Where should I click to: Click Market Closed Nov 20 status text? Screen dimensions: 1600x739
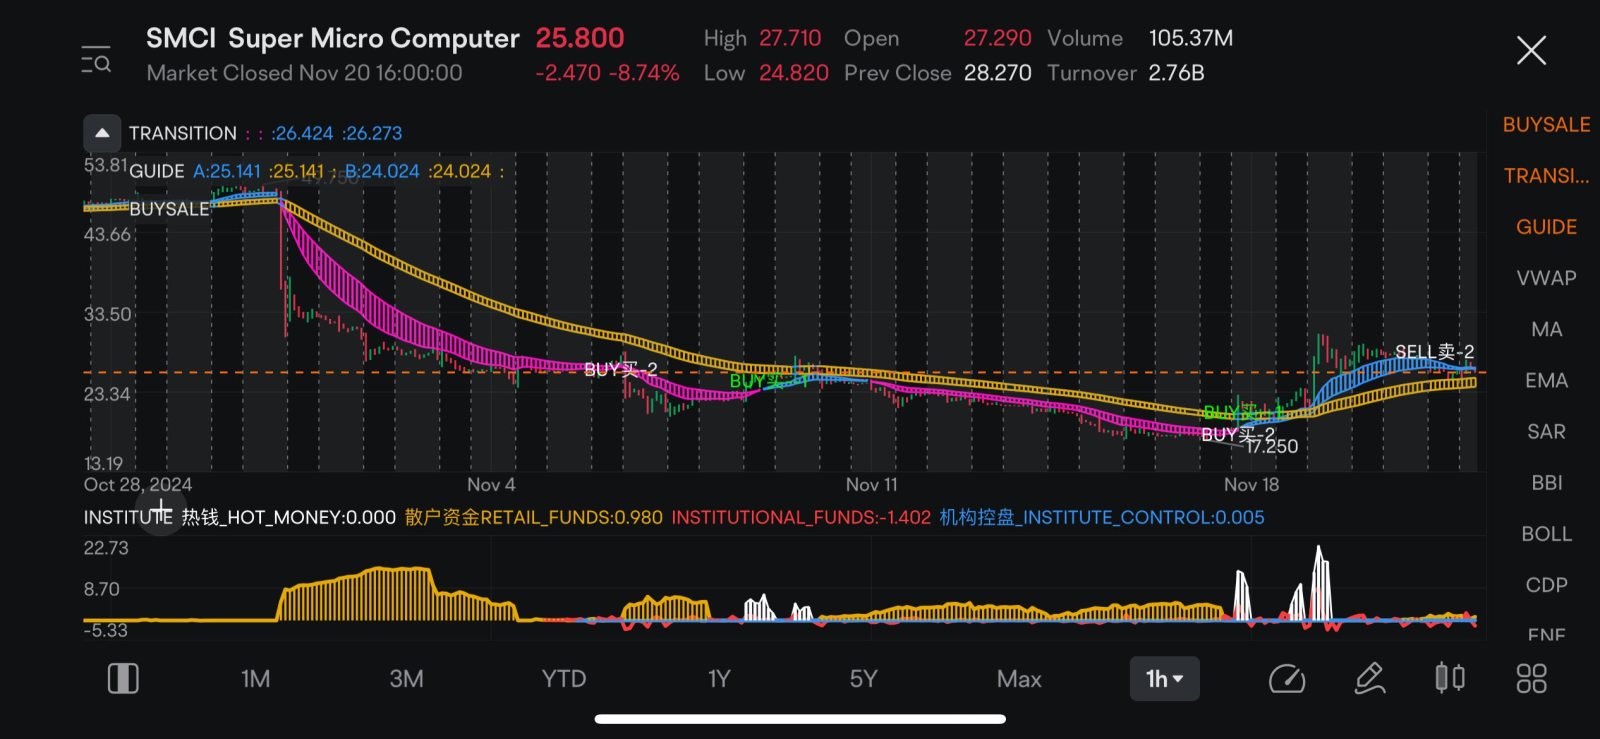coord(304,73)
